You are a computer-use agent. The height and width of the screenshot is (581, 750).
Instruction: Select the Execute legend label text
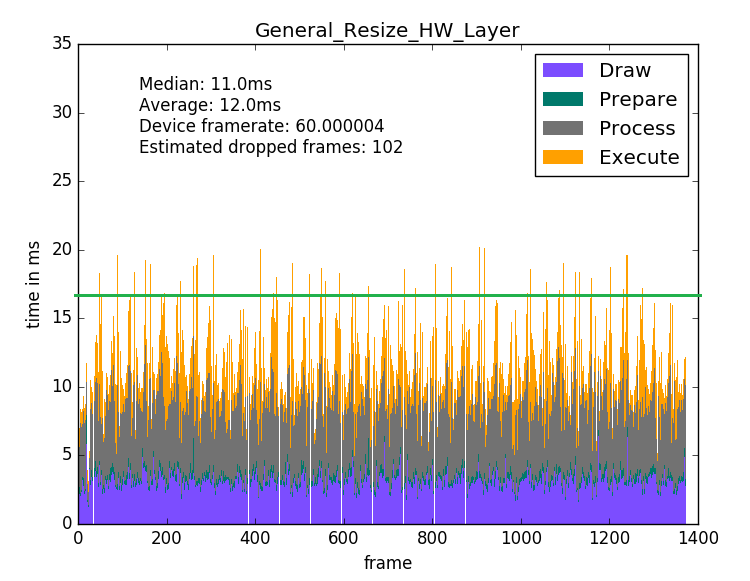tap(639, 158)
